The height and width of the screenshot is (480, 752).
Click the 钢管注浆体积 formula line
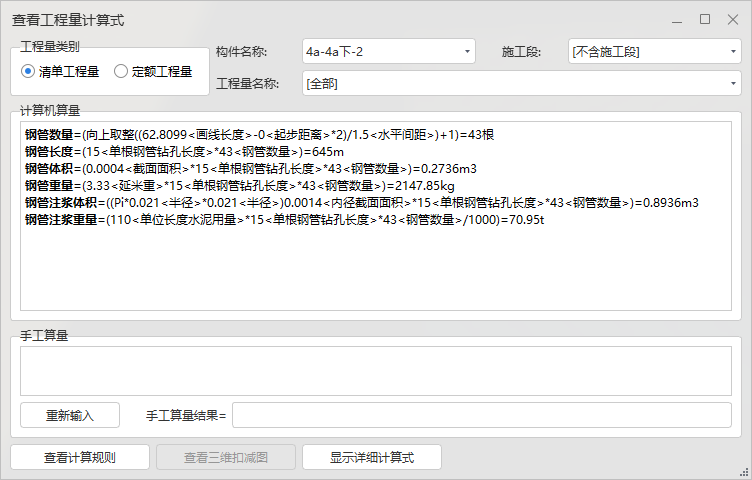pyautogui.click(x=362, y=203)
